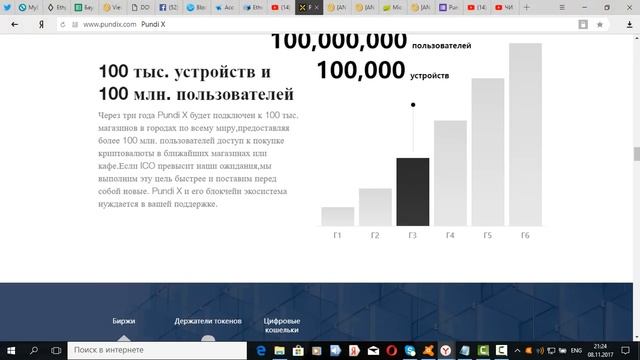Switch to the 'My' tab

28,7
